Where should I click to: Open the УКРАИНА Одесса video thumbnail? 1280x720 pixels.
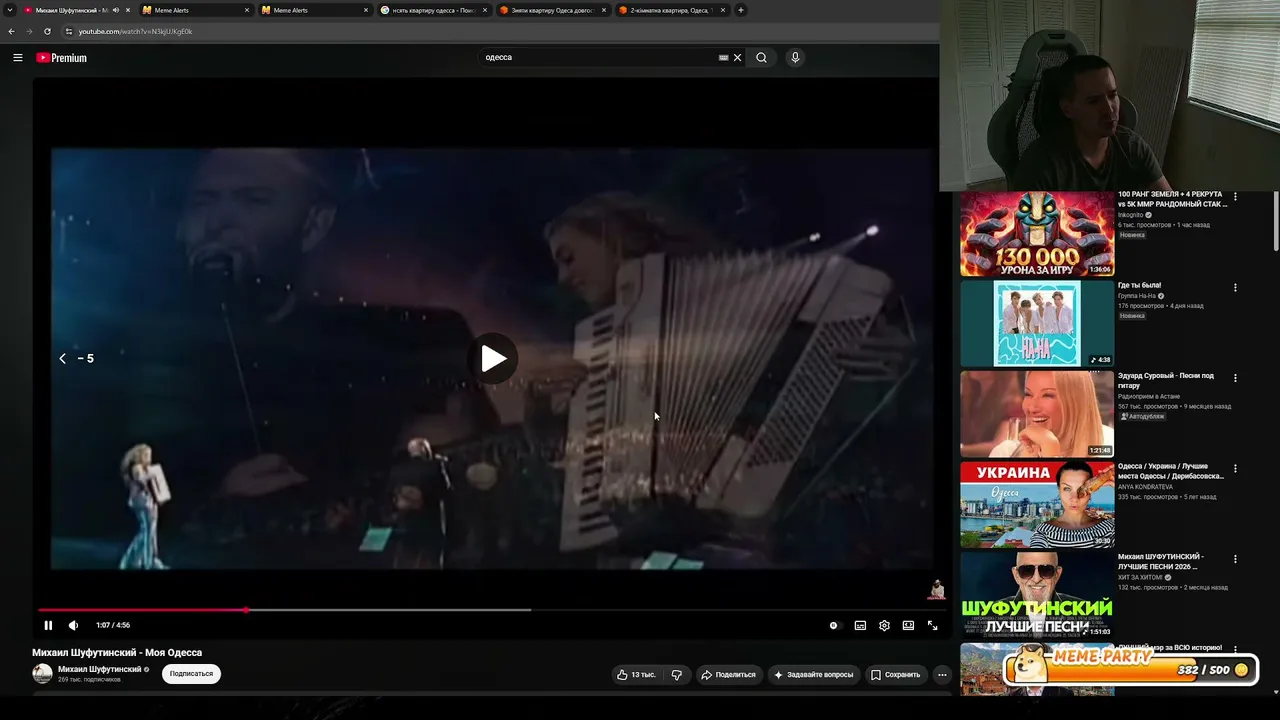[1037, 504]
